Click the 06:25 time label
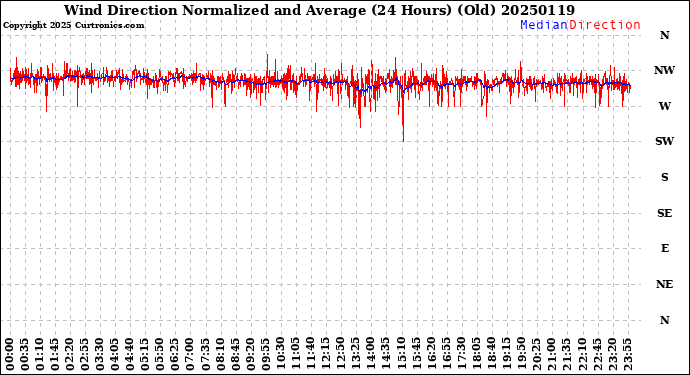This screenshot has height=375, width=690. tap(175, 354)
